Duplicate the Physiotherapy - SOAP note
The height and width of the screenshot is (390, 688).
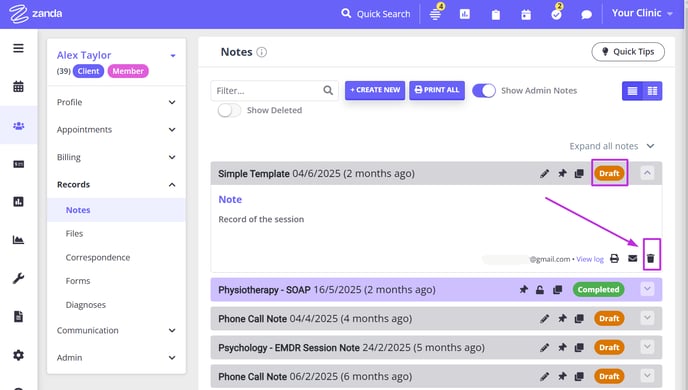coord(558,290)
